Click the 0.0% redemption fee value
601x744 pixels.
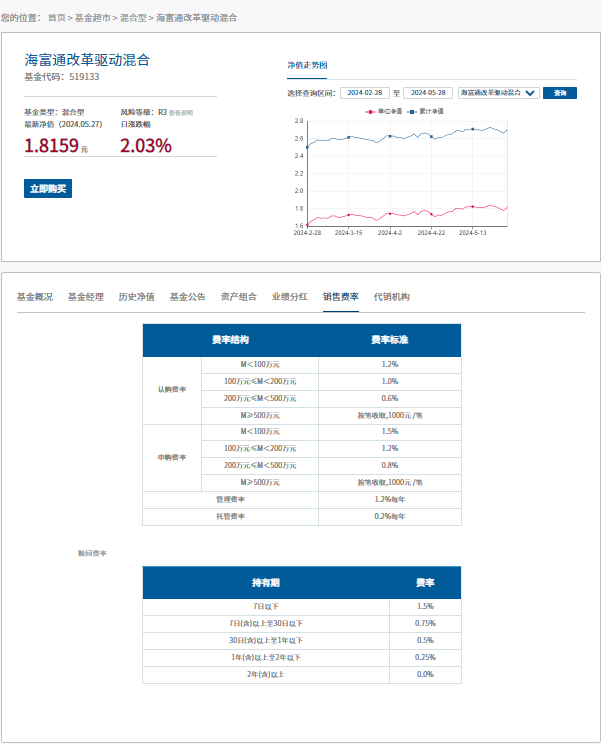coord(425,675)
